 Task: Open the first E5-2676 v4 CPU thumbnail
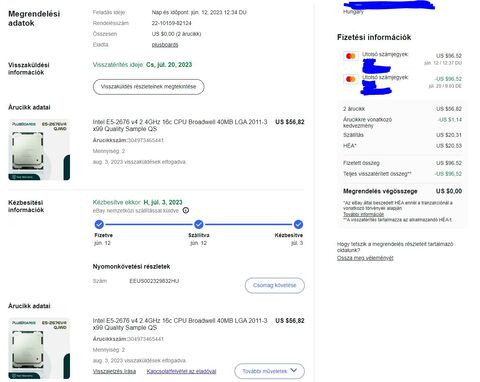[x=39, y=150]
